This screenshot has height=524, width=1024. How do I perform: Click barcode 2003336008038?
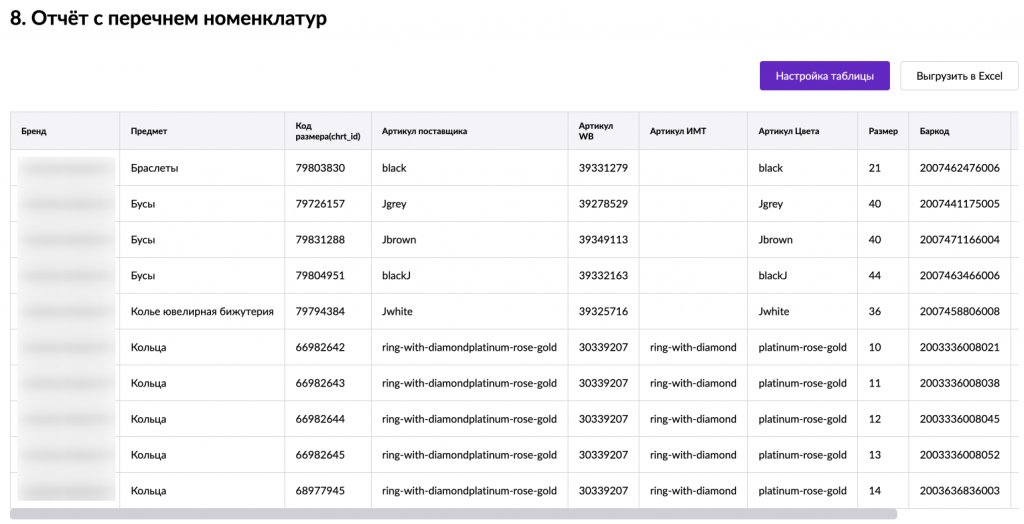(x=959, y=384)
